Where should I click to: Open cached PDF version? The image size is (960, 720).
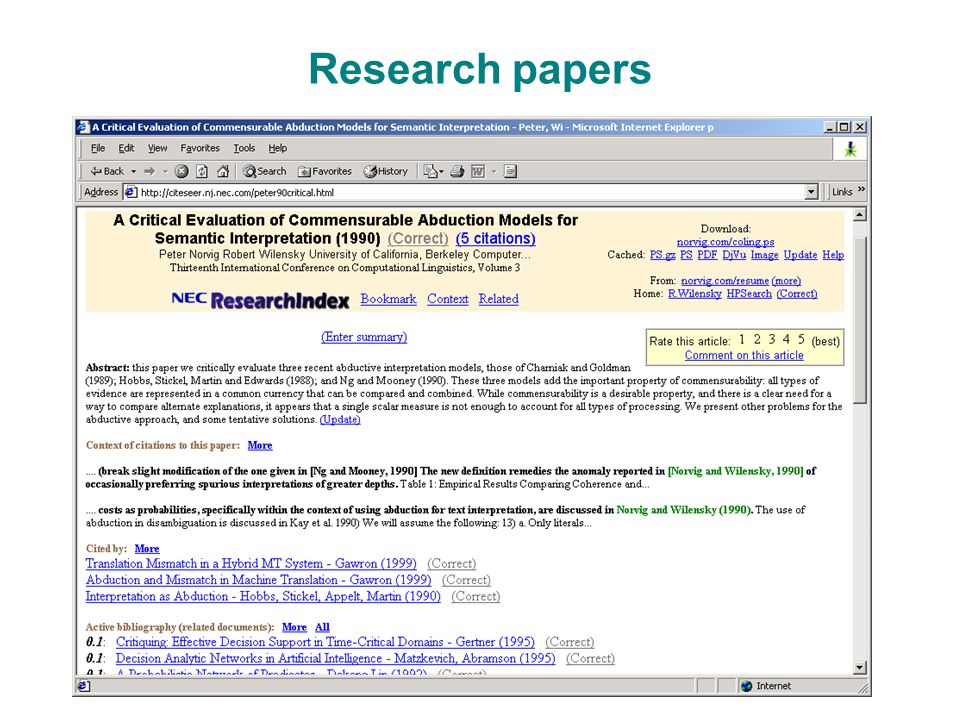707,255
